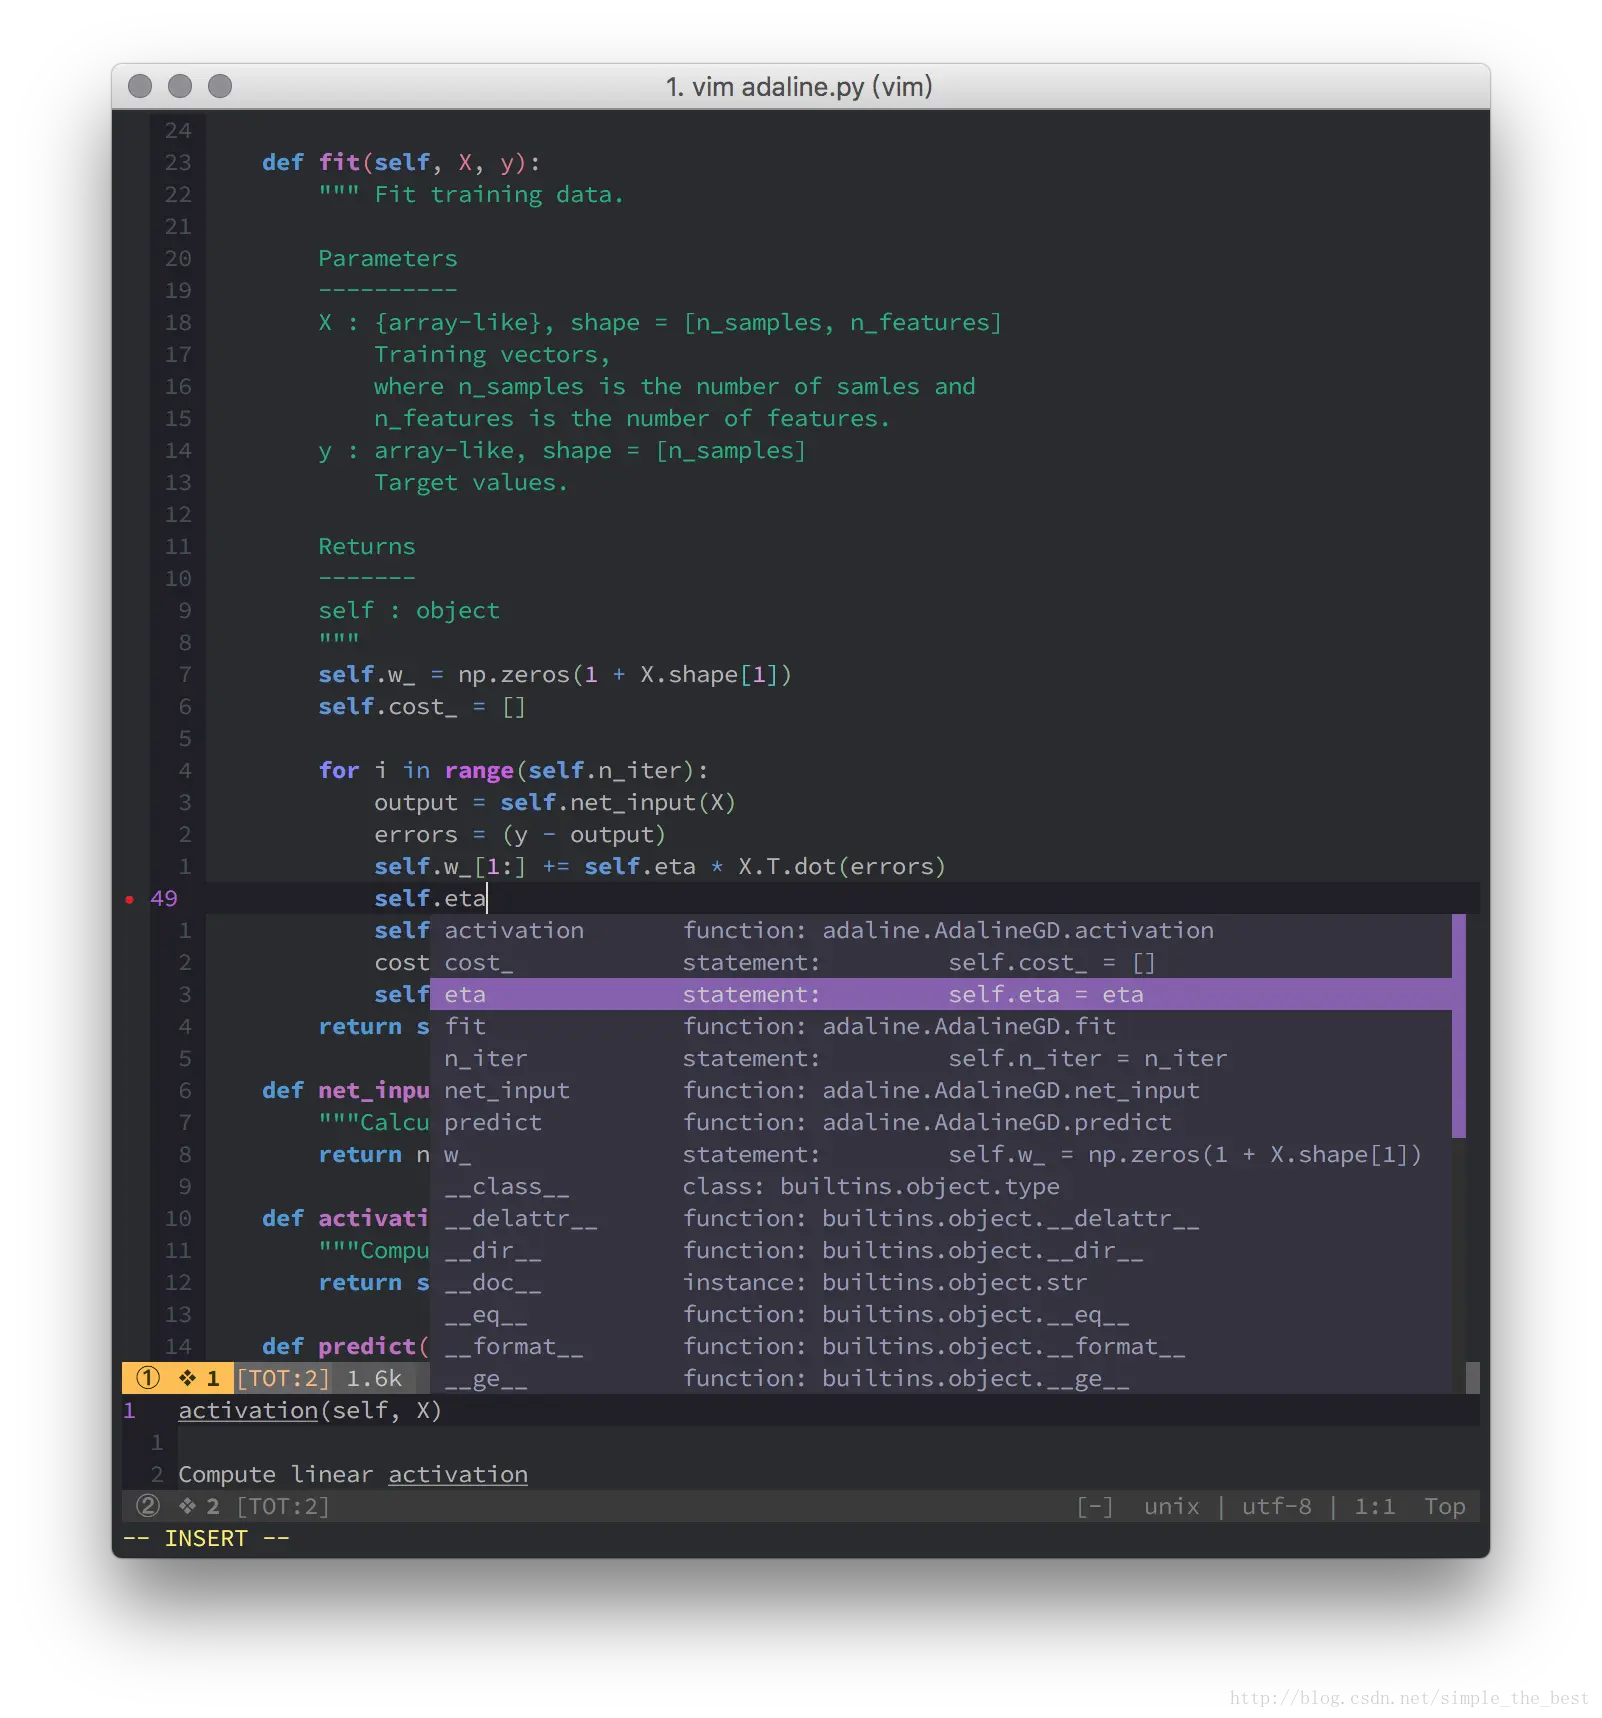Click the grey scrollbar thumb at the popup's bottom right
The height and width of the screenshot is (1718, 1602).
coord(1473,1378)
